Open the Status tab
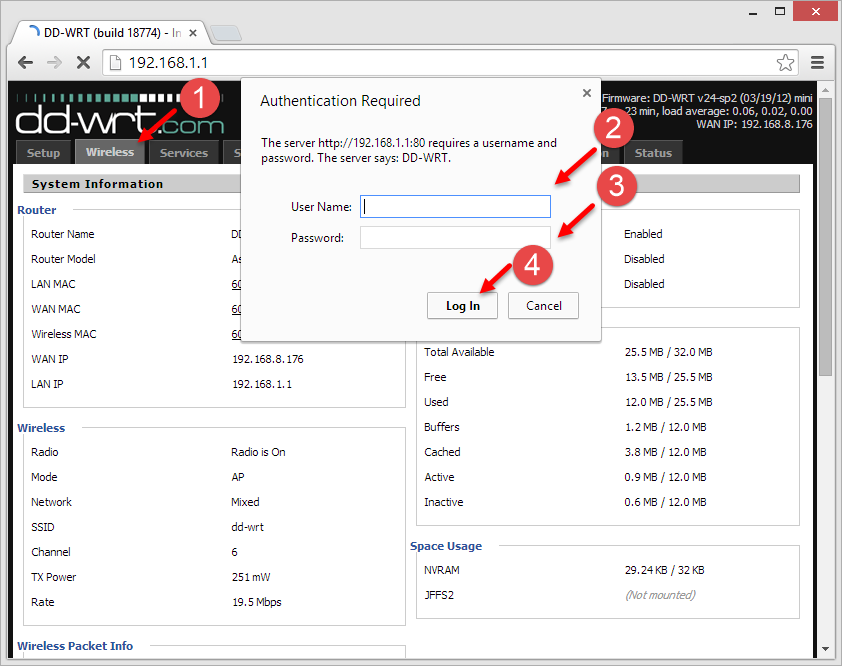The image size is (842, 666). click(x=653, y=153)
